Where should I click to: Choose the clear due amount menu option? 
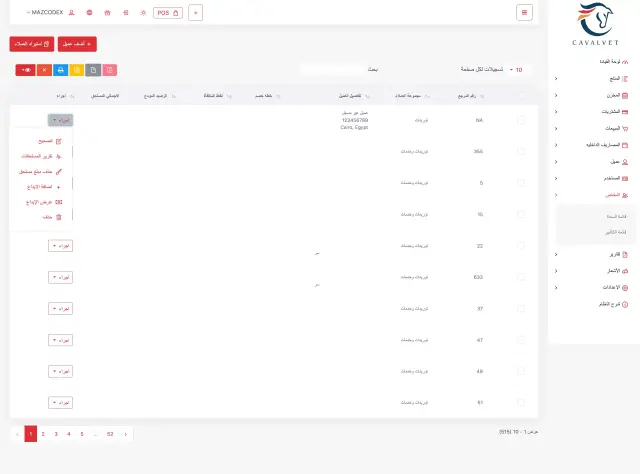[x=40, y=172]
